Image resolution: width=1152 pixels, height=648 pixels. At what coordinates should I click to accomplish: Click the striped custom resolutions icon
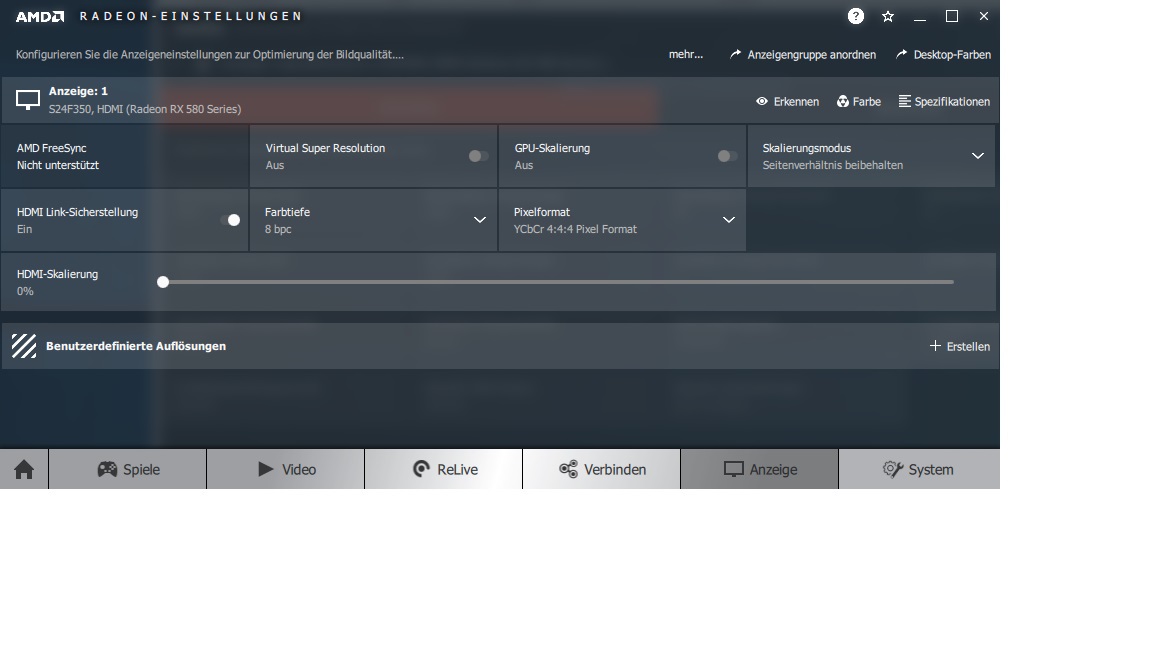coord(24,346)
